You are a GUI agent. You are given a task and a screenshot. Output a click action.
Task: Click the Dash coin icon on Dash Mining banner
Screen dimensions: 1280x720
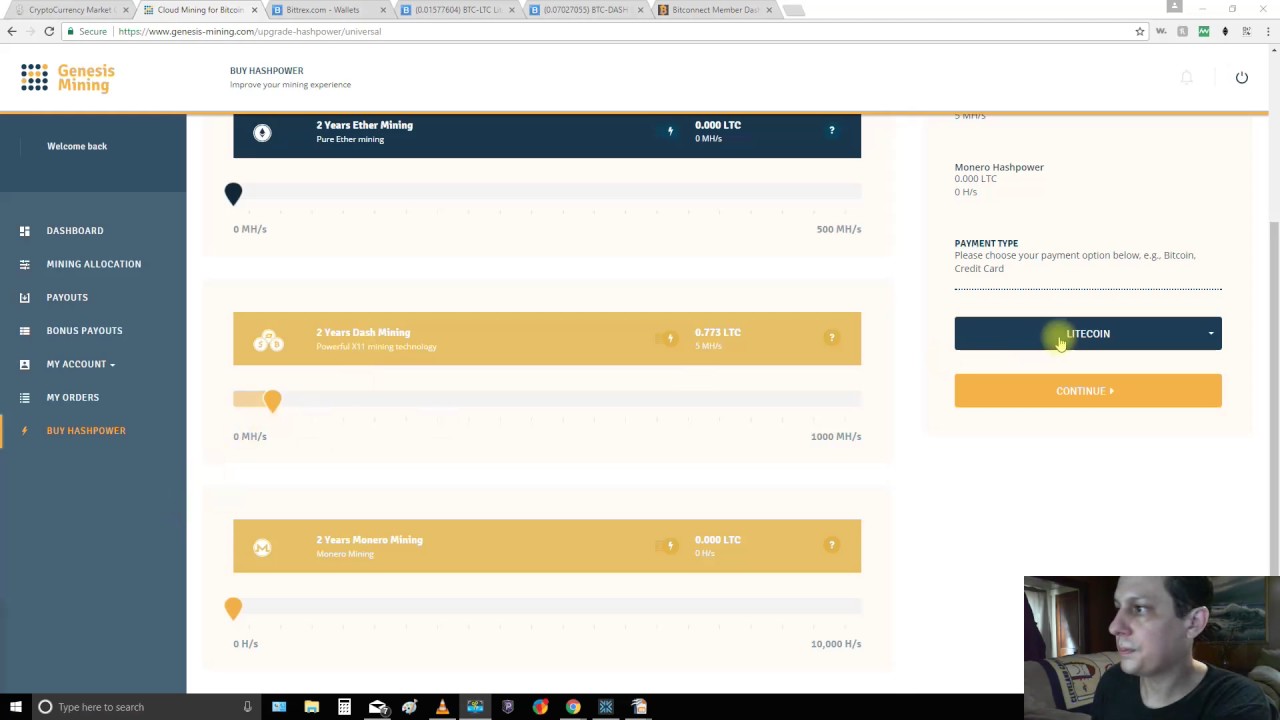(x=268, y=340)
